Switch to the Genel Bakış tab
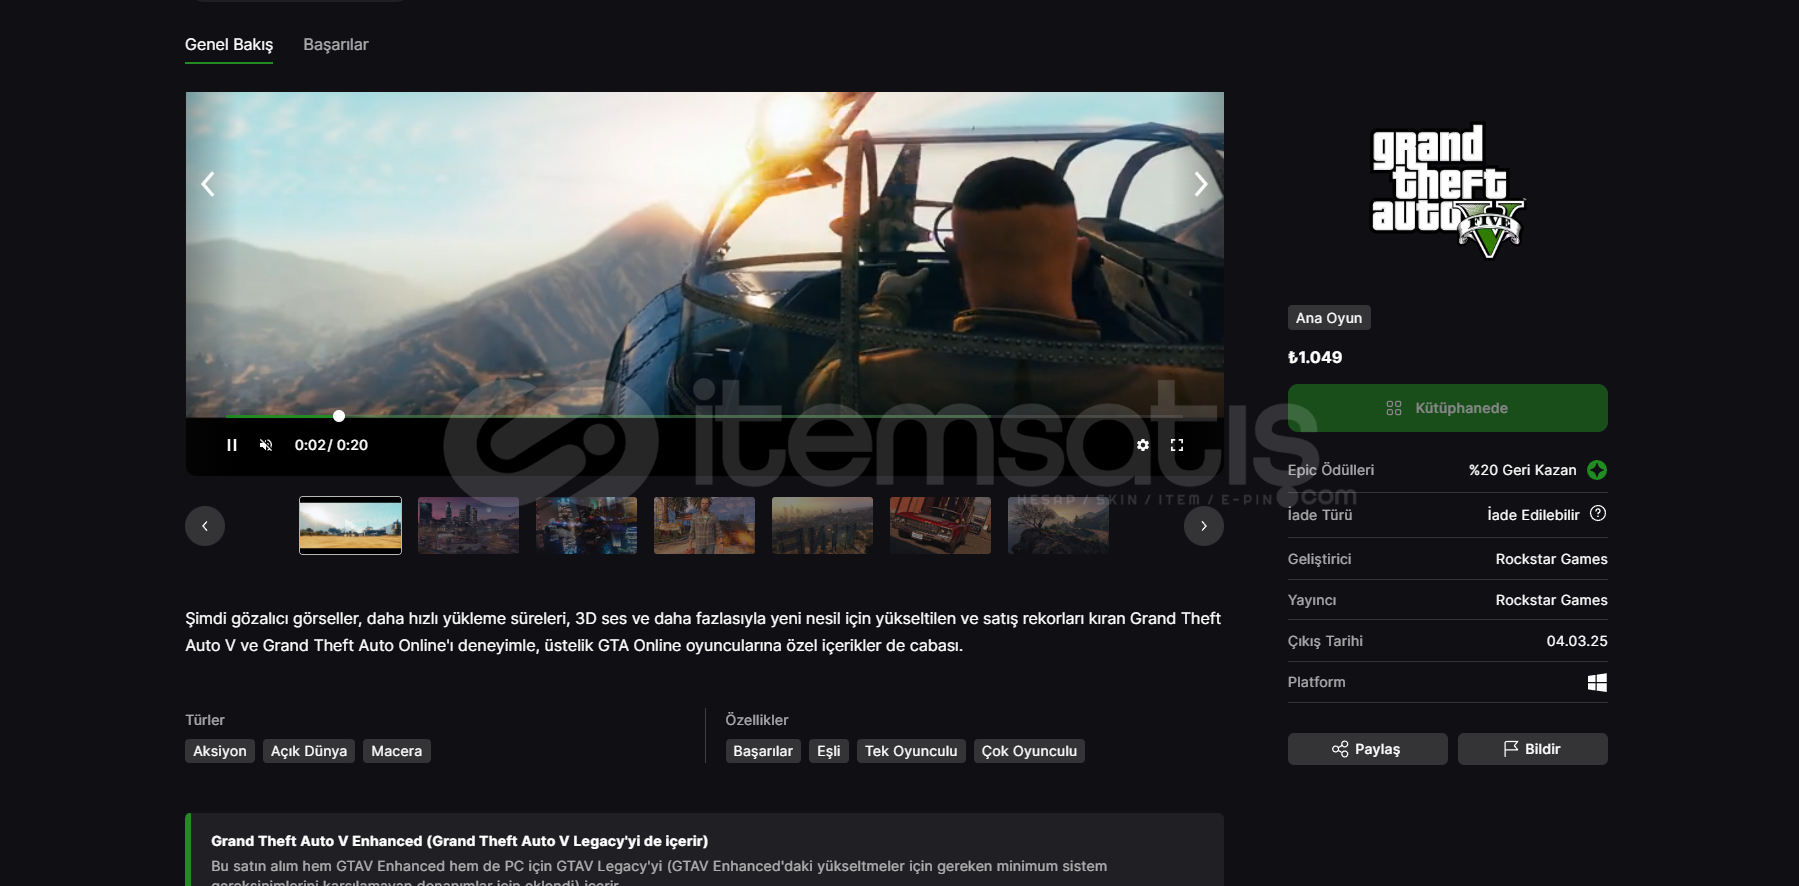This screenshot has height=886, width=1799. [x=229, y=44]
